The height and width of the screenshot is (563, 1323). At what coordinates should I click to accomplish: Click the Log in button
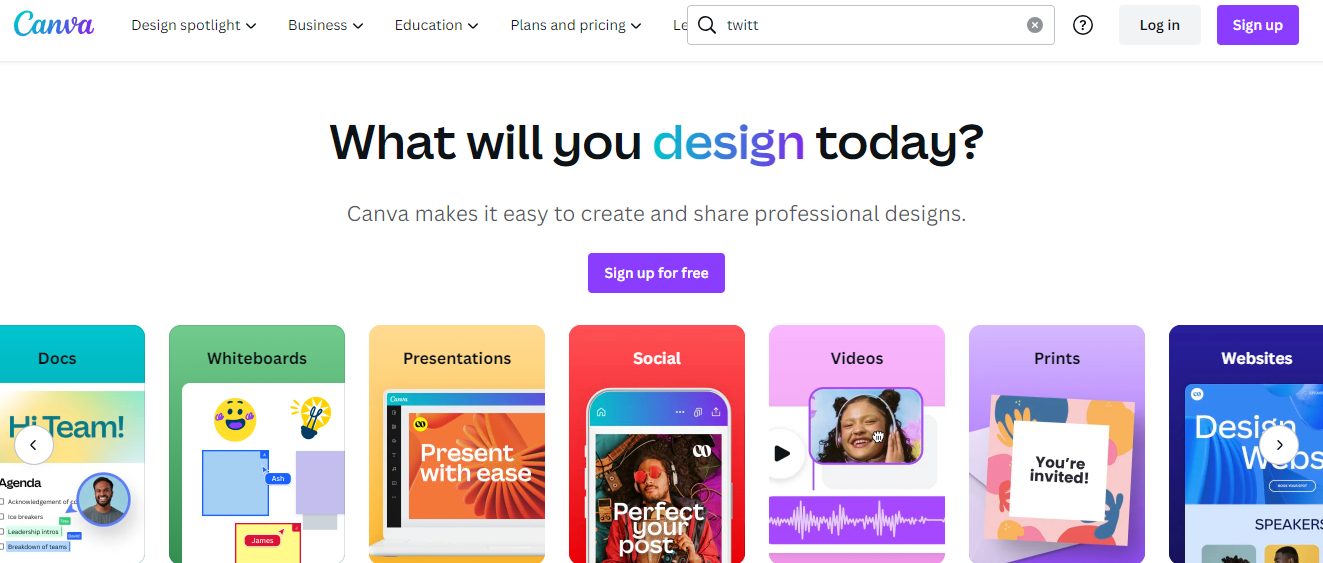click(1159, 25)
